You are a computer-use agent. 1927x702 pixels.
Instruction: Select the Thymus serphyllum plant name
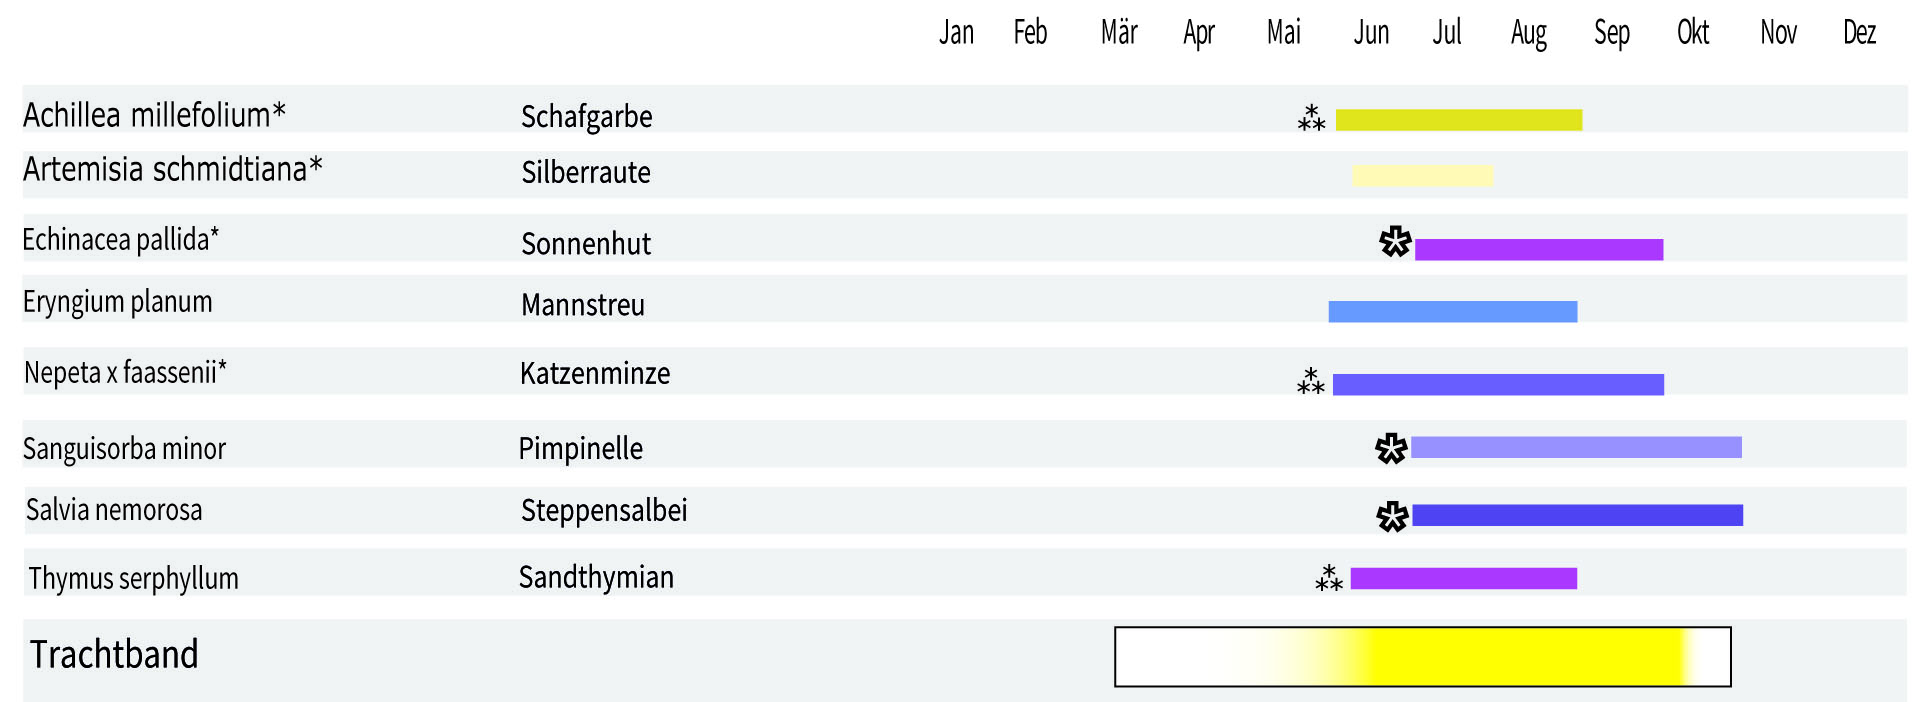[134, 579]
